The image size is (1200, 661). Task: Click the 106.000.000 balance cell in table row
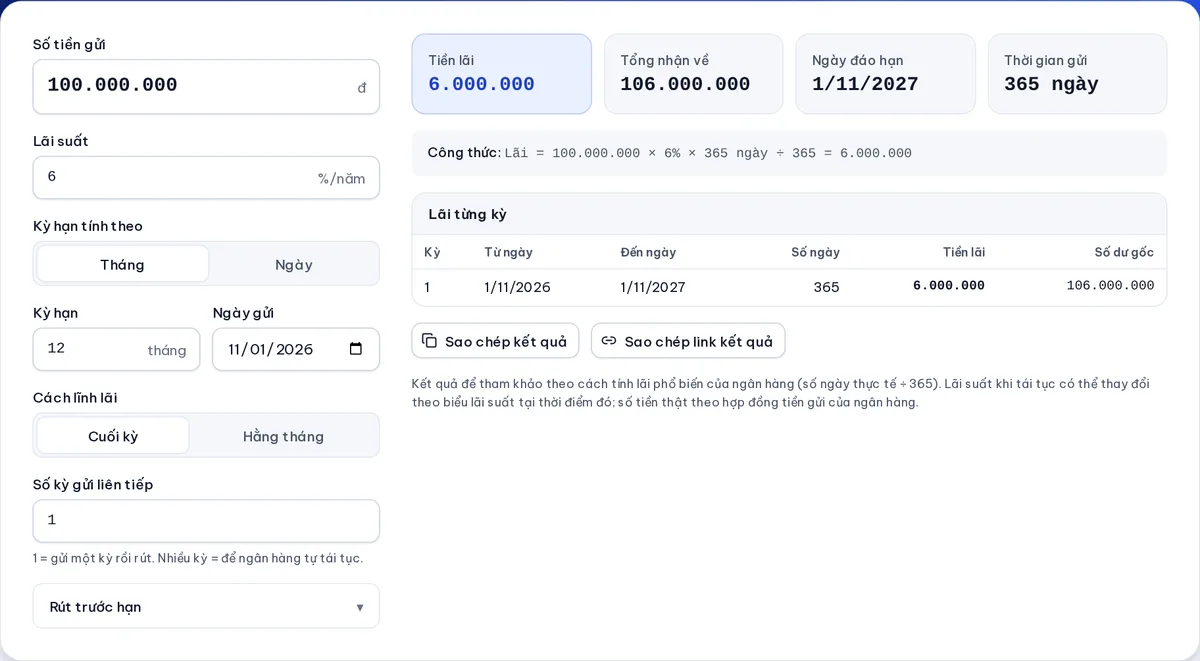tap(1110, 286)
